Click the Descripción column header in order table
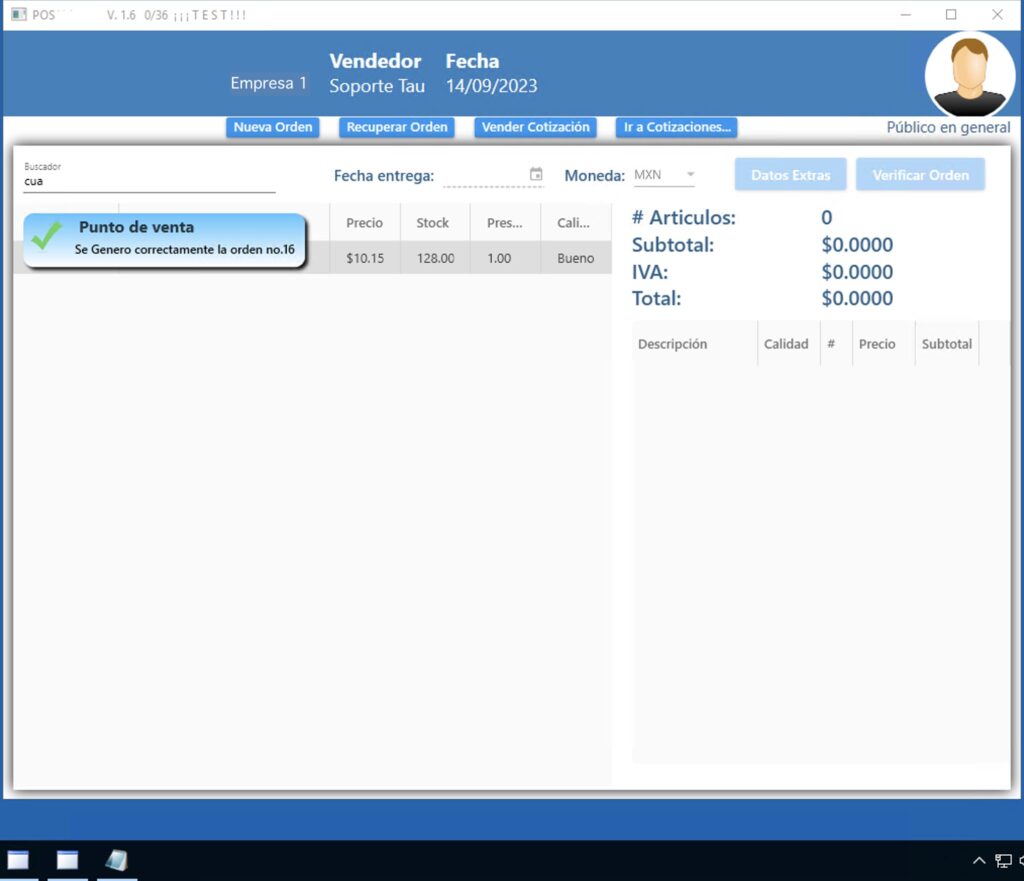The height and width of the screenshot is (881, 1024). (672, 344)
